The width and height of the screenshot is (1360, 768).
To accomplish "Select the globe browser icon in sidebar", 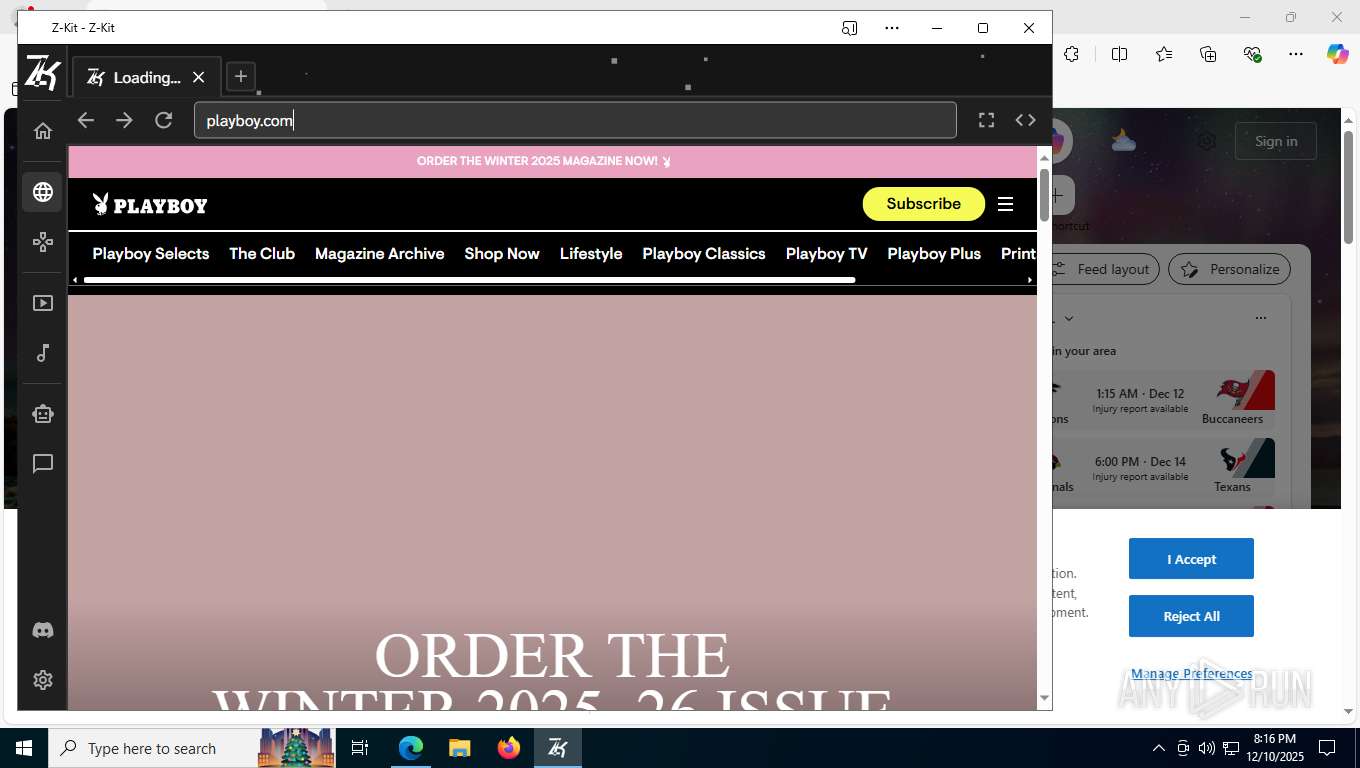I will click(43, 192).
